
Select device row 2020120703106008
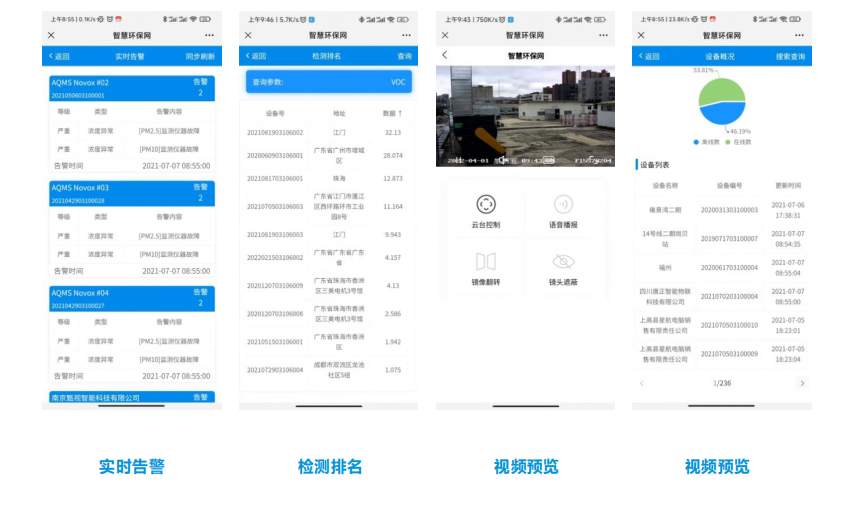pos(329,314)
